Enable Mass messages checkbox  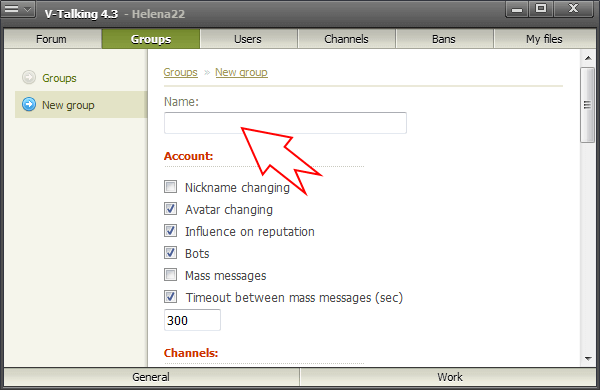[171, 275]
